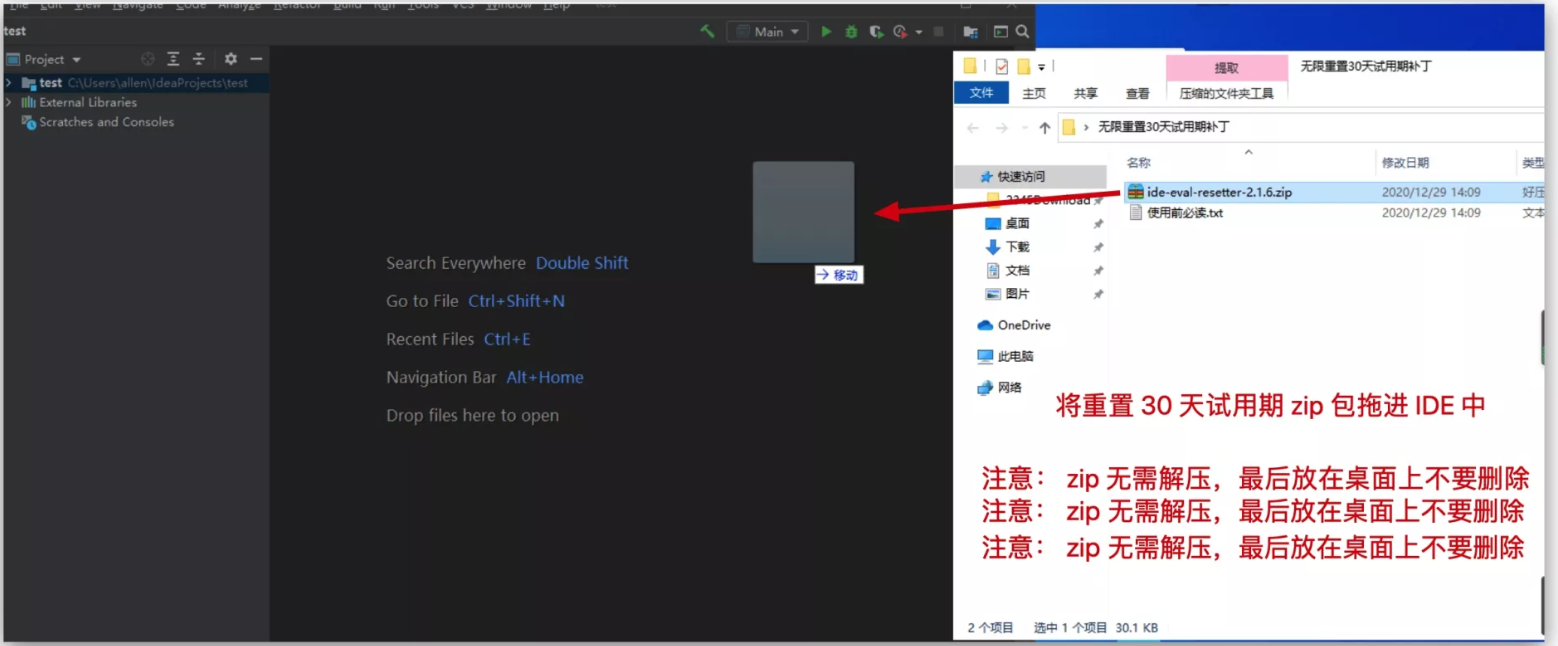Click the pin icon beside 下載
Image resolution: width=1558 pixels, height=646 pixels.
pos(1098,247)
